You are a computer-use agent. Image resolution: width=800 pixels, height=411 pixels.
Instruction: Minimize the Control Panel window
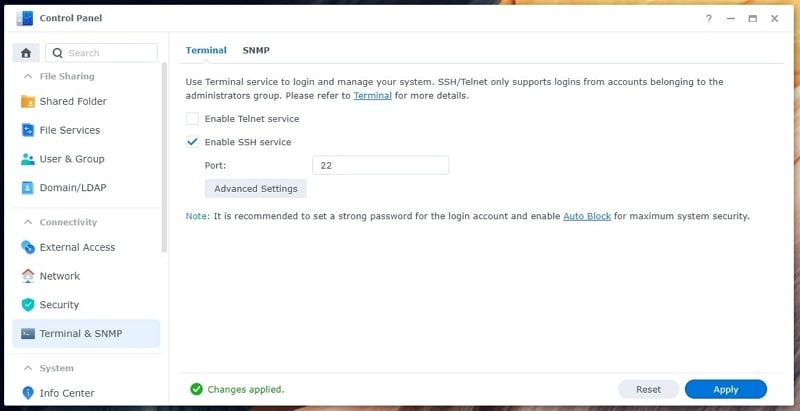pyautogui.click(x=731, y=19)
